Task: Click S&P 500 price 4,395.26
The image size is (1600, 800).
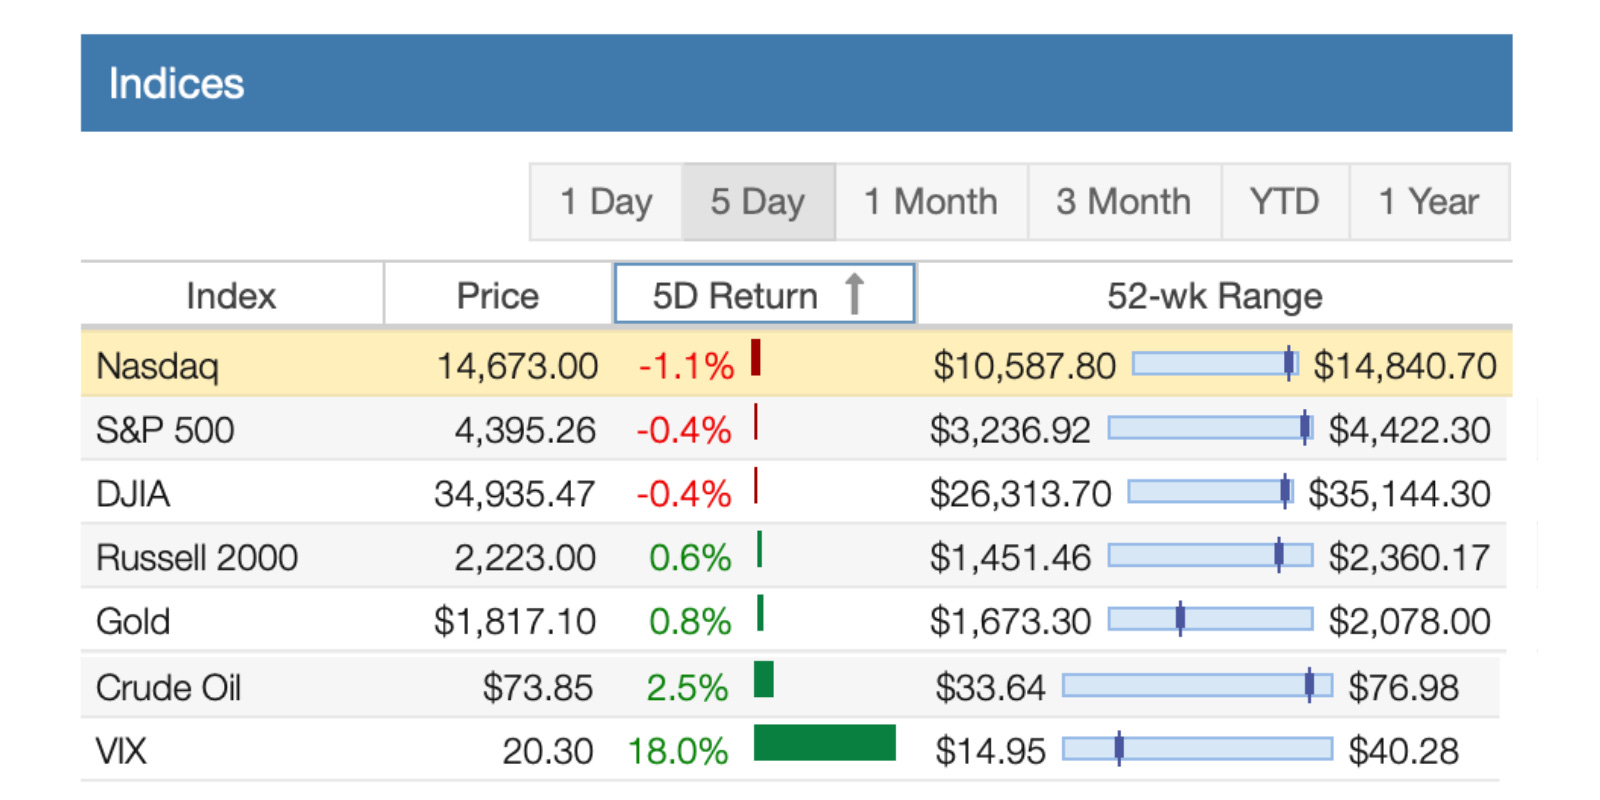Action: pyautogui.click(x=525, y=430)
